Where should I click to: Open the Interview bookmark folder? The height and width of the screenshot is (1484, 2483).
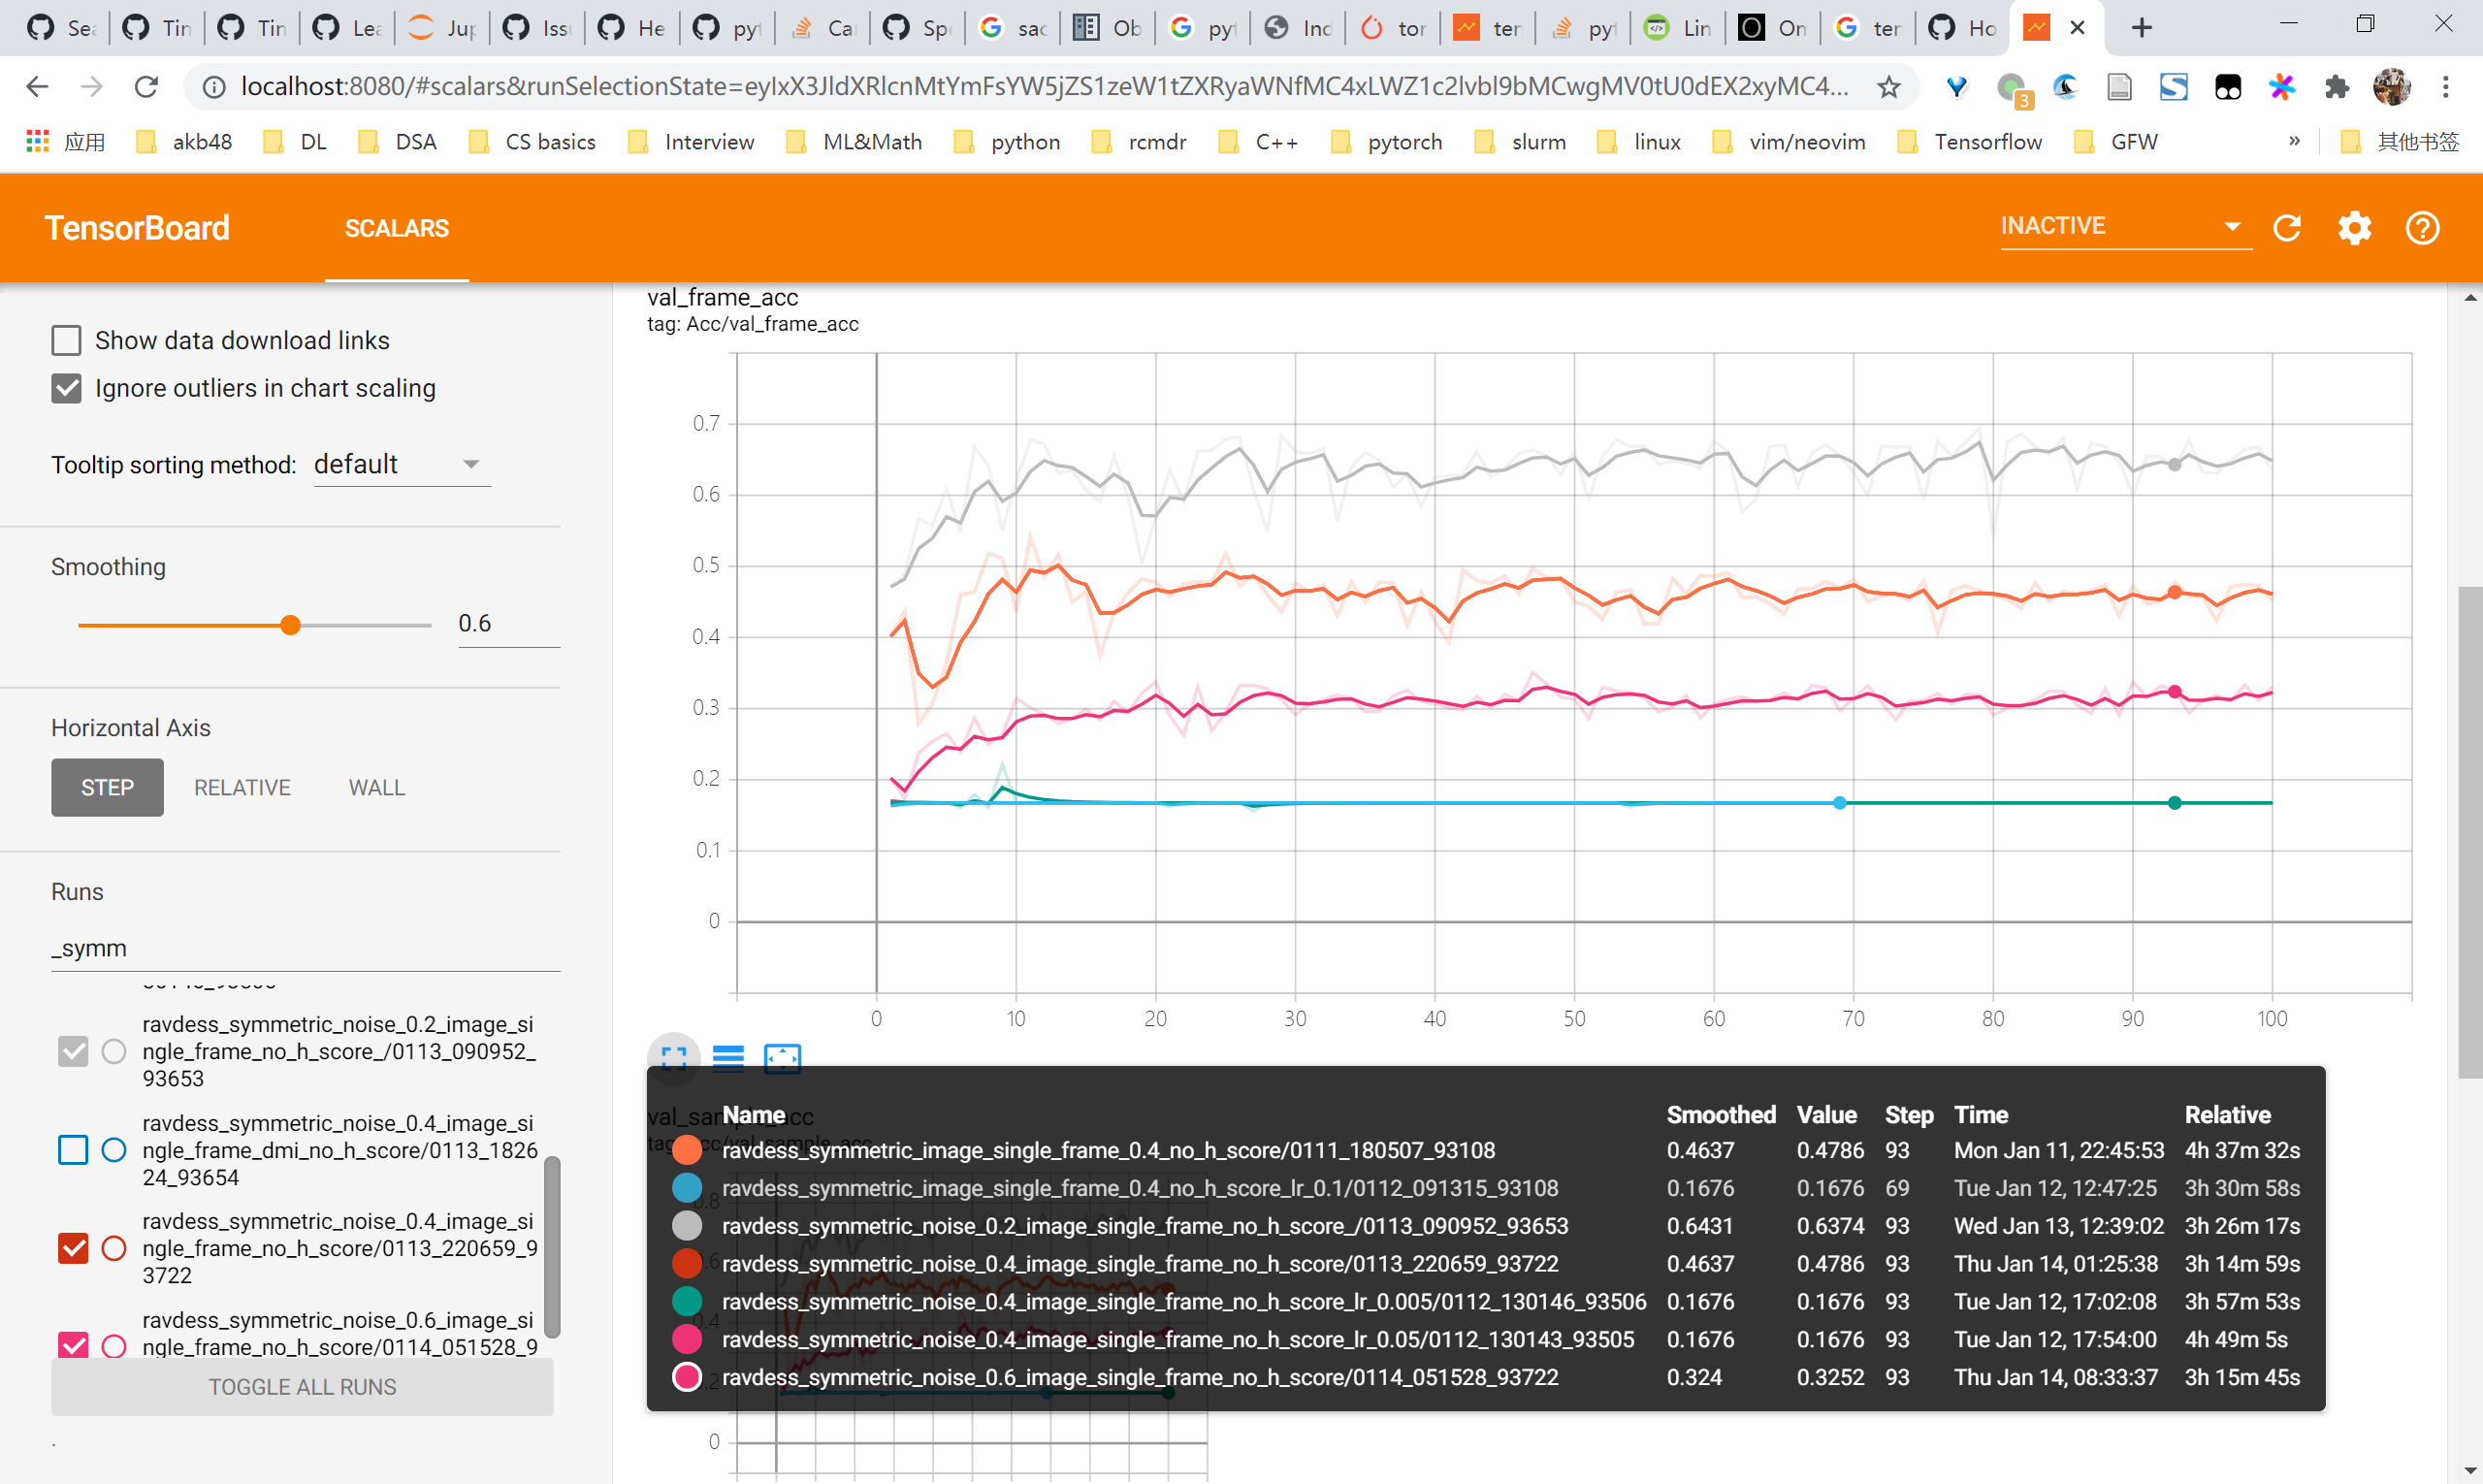(691, 142)
